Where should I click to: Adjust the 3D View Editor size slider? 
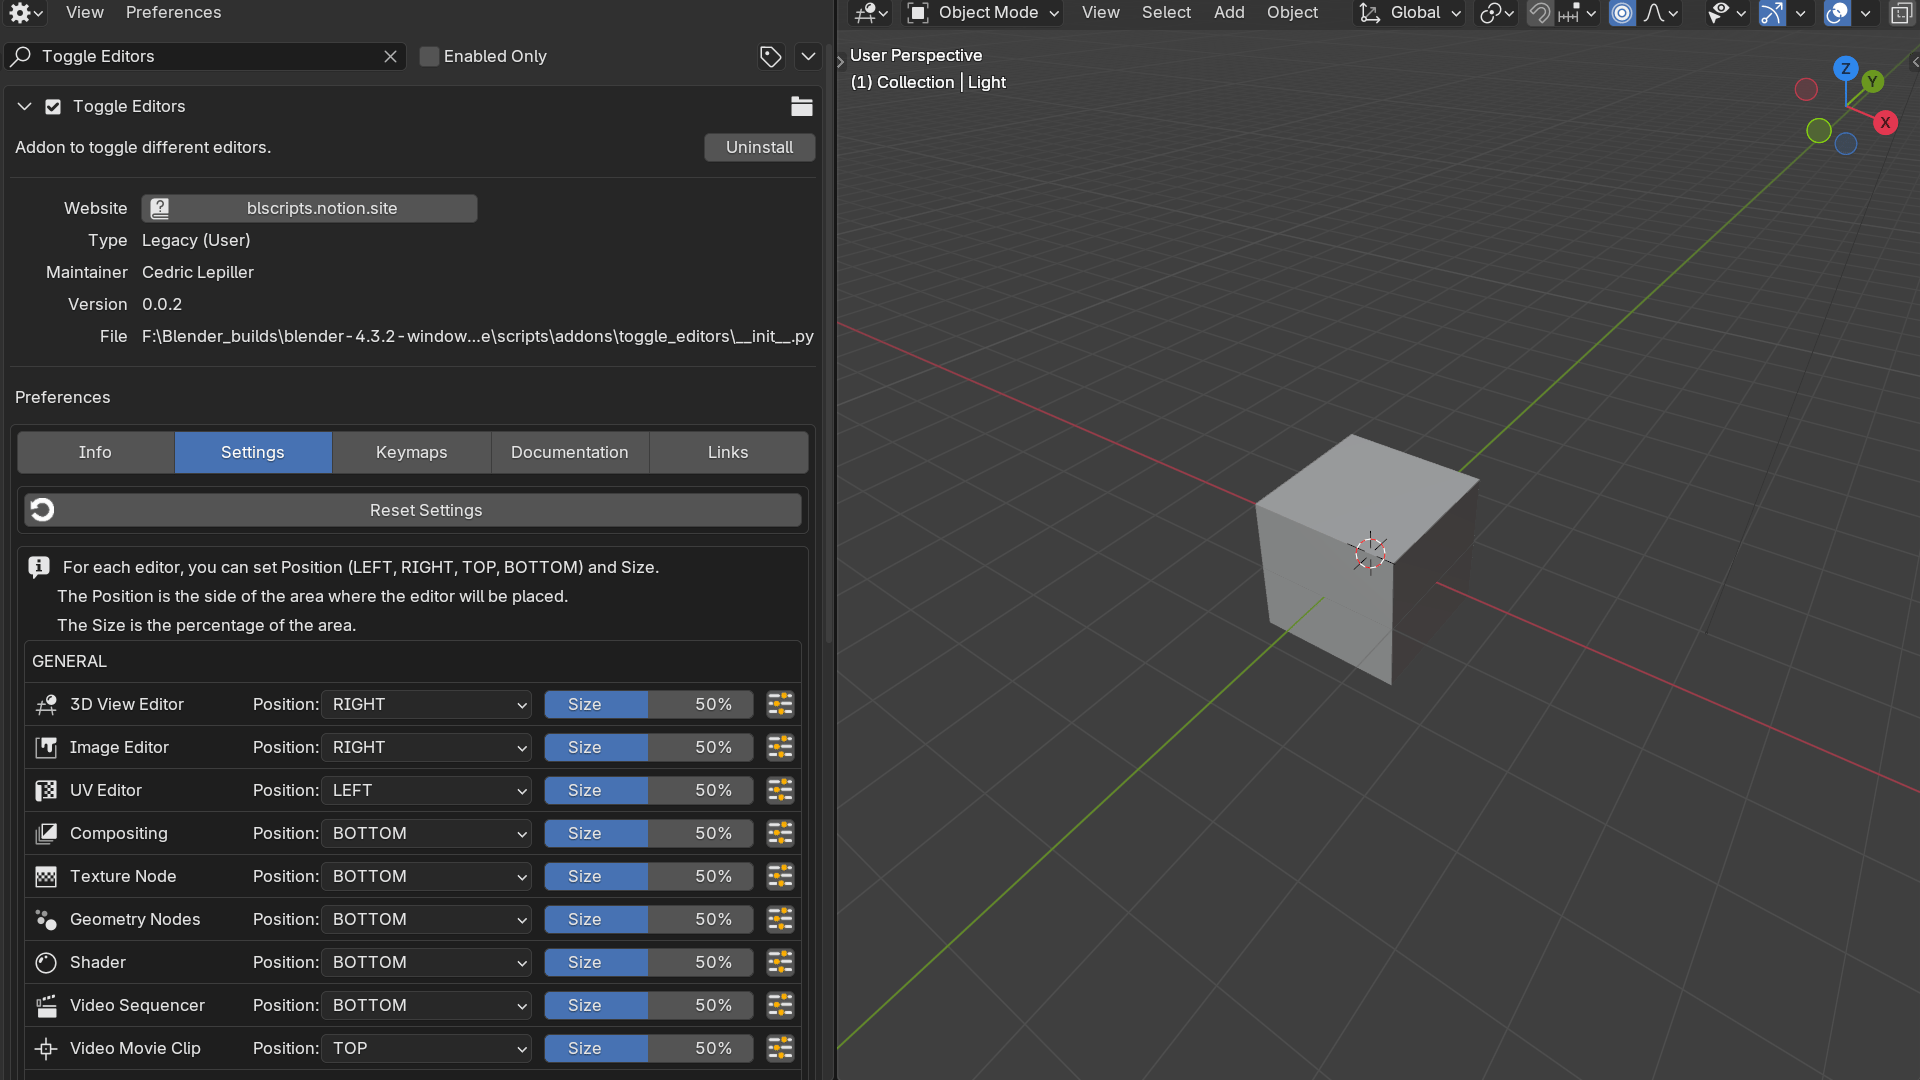[649, 704]
